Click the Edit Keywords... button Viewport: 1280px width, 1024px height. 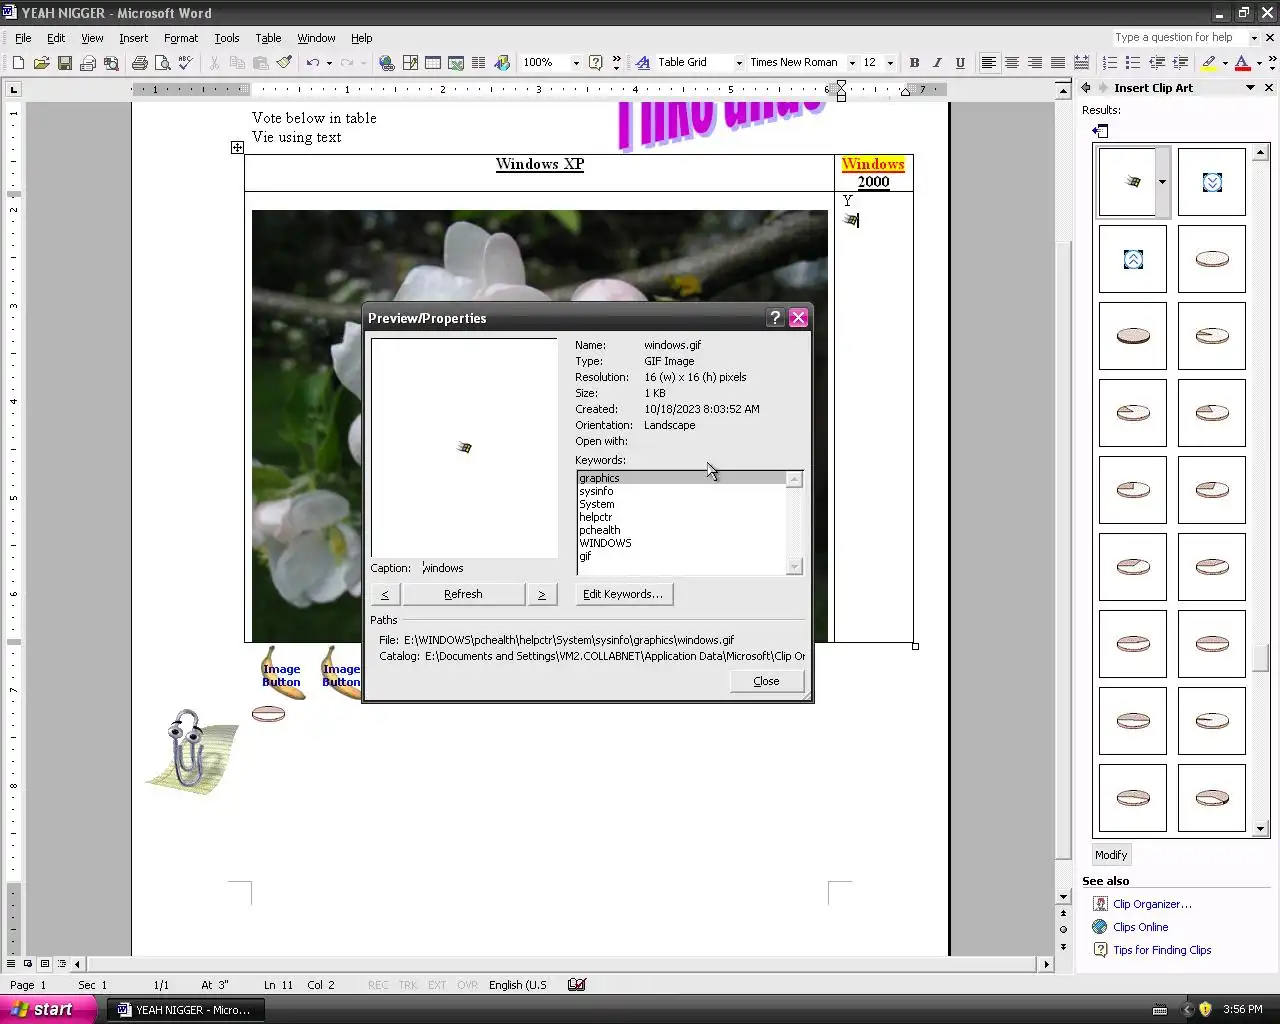click(x=623, y=594)
